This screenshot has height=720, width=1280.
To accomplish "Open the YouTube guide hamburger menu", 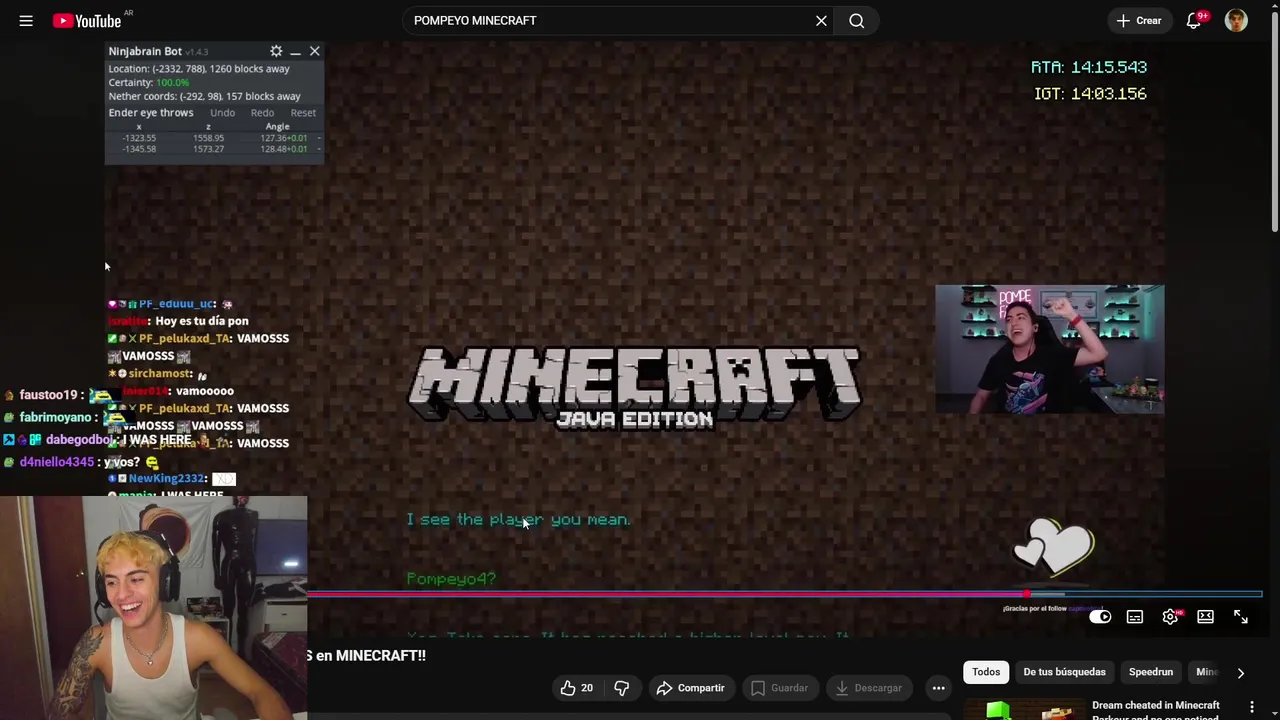I will [x=26, y=20].
